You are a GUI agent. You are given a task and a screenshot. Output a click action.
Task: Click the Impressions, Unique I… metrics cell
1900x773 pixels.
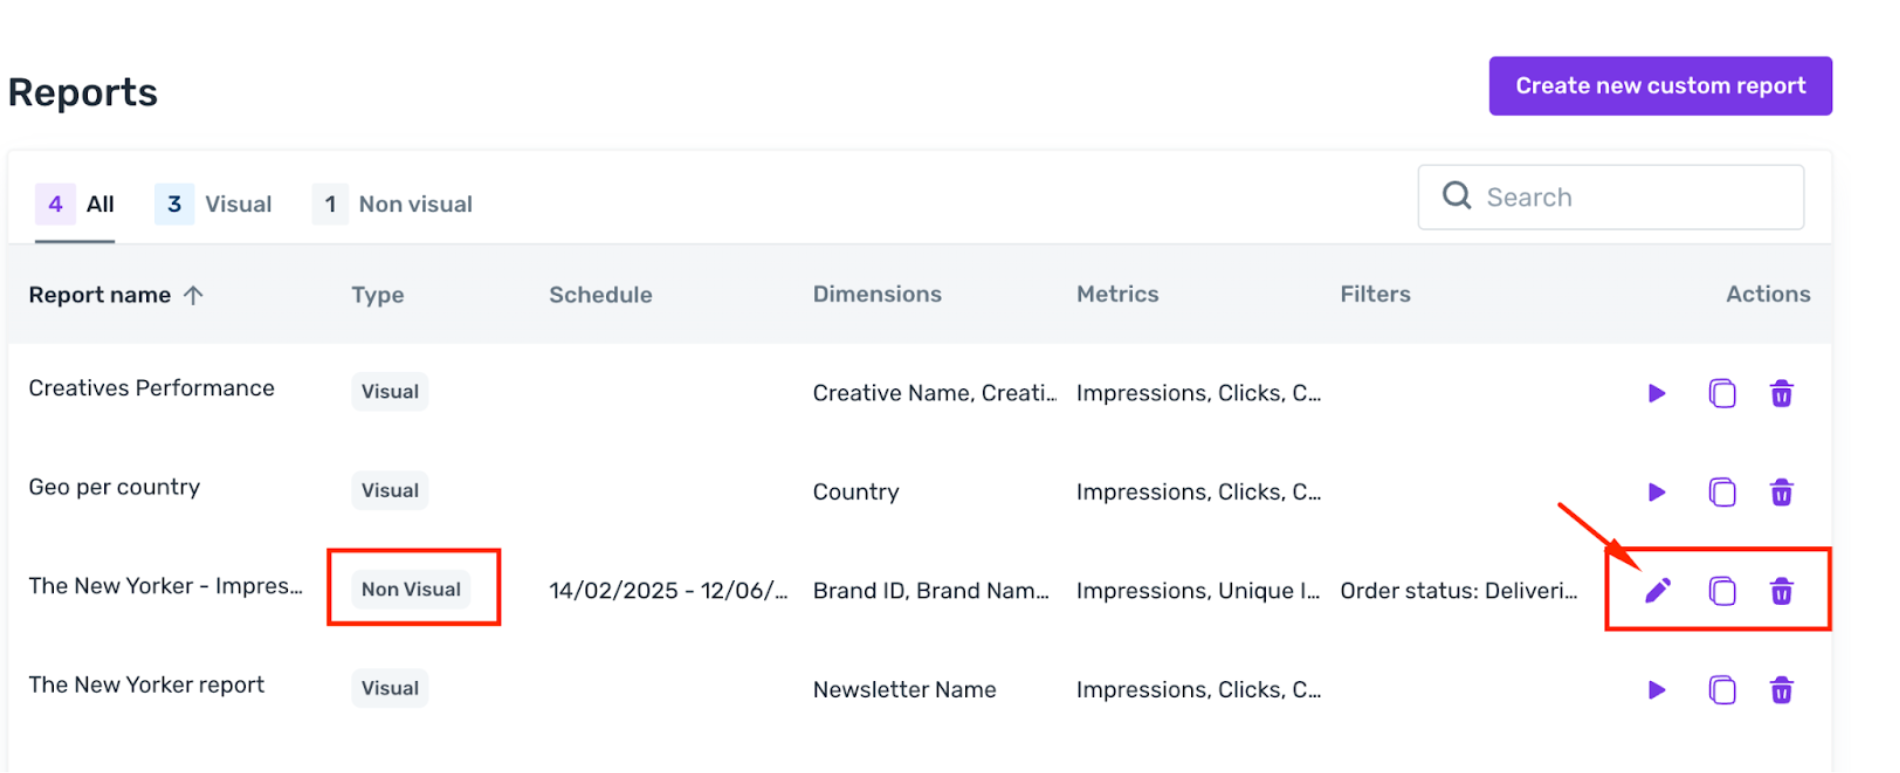click(x=1198, y=591)
